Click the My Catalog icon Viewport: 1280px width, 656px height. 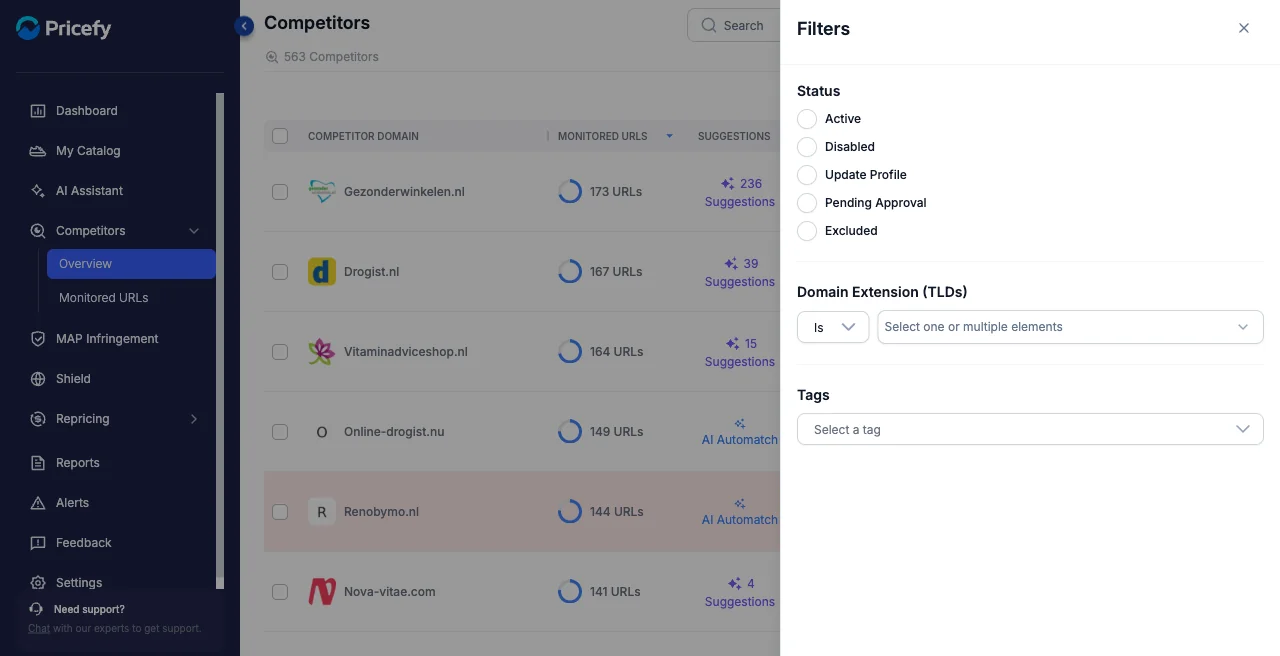[38, 151]
